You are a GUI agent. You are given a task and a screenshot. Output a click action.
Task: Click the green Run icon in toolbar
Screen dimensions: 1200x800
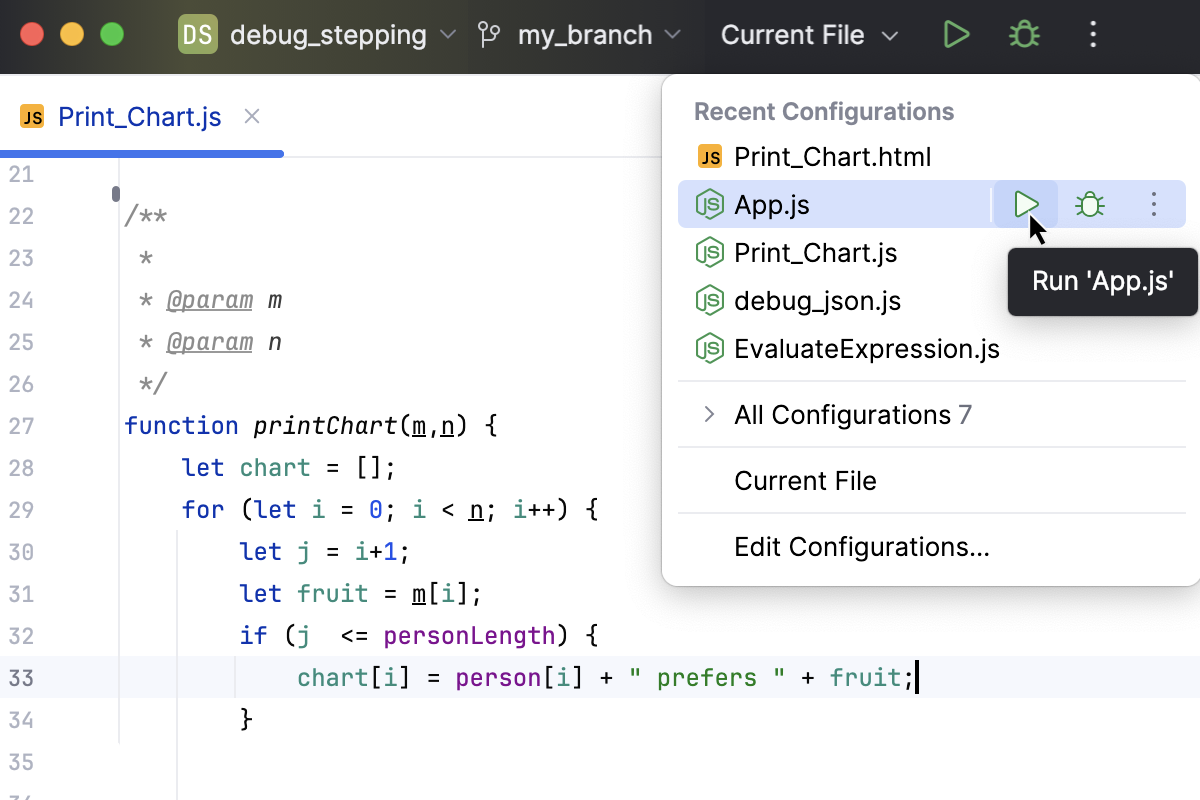(956, 35)
